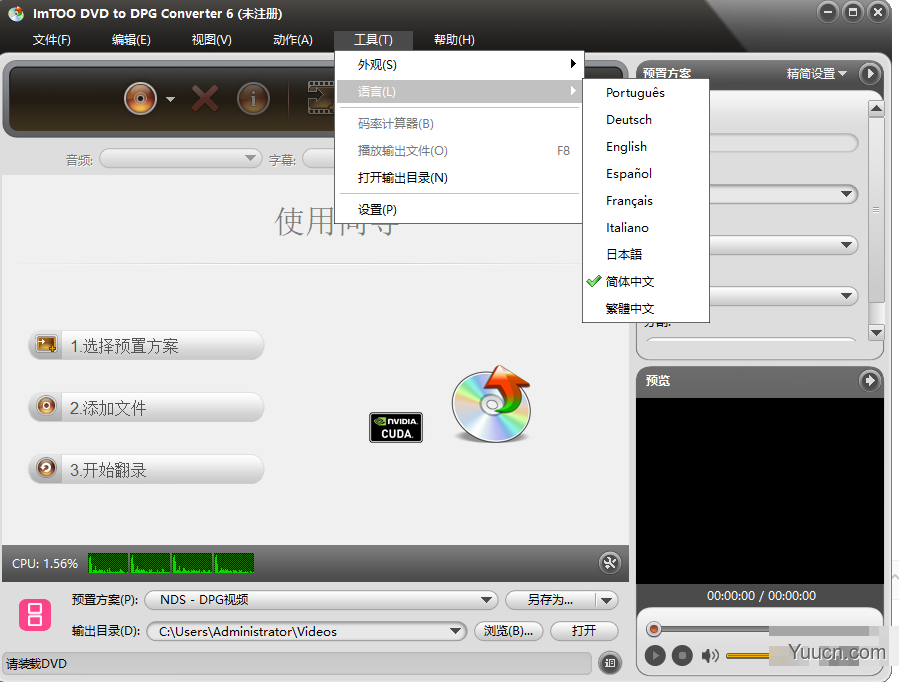Screen dimensions: 899x682
Task: Click the 打开 button
Action: click(584, 631)
